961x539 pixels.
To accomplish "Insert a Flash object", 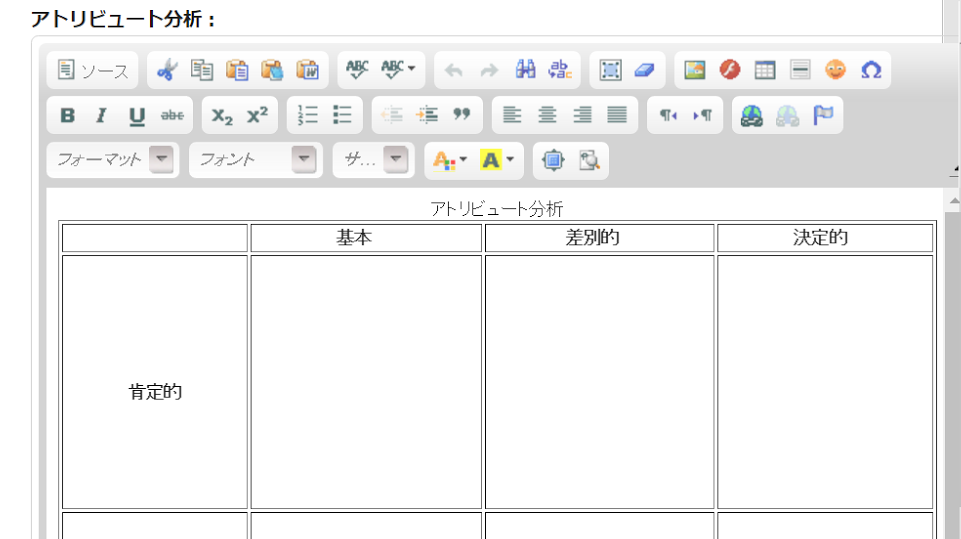I will click(x=730, y=70).
